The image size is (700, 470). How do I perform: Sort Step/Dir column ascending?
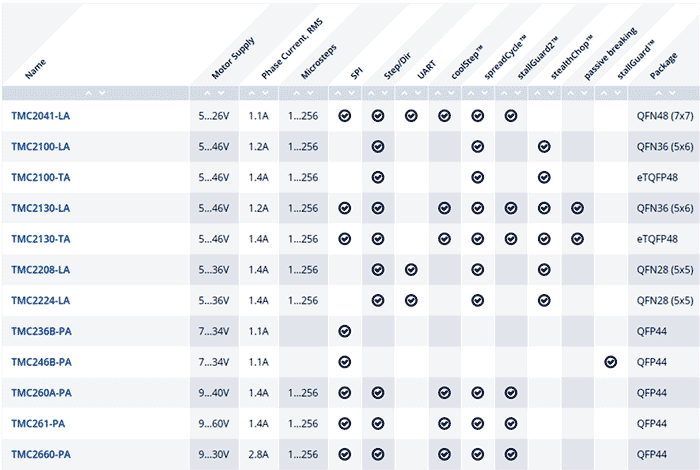coord(371,93)
